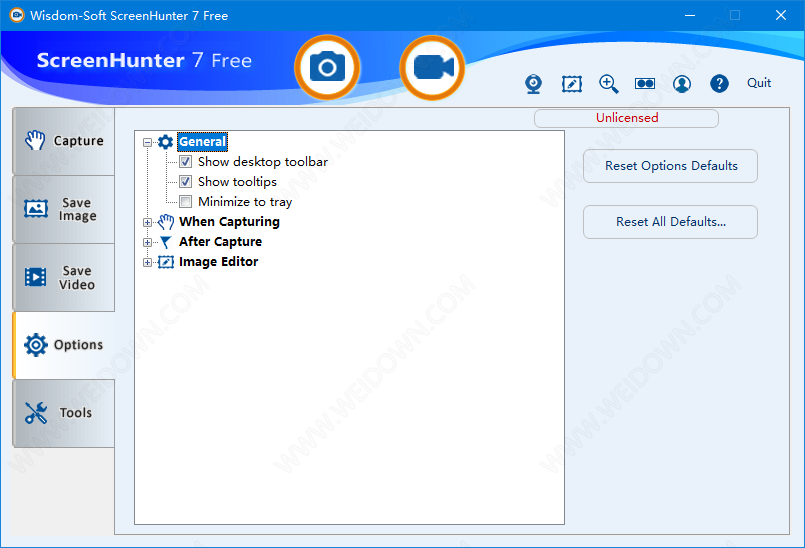Image resolution: width=805 pixels, height=548 pixels.
Task: Switch to the Capture tab
Action: (64, 141)
